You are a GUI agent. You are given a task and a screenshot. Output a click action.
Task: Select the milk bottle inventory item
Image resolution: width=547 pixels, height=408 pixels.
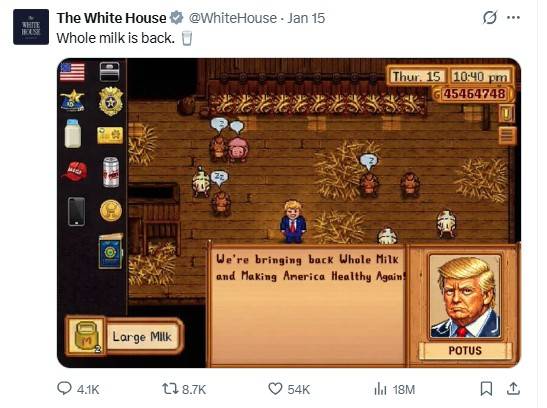73,134
